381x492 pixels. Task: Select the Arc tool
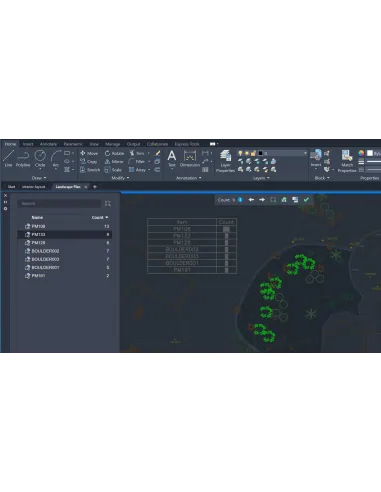coord(56,158)
